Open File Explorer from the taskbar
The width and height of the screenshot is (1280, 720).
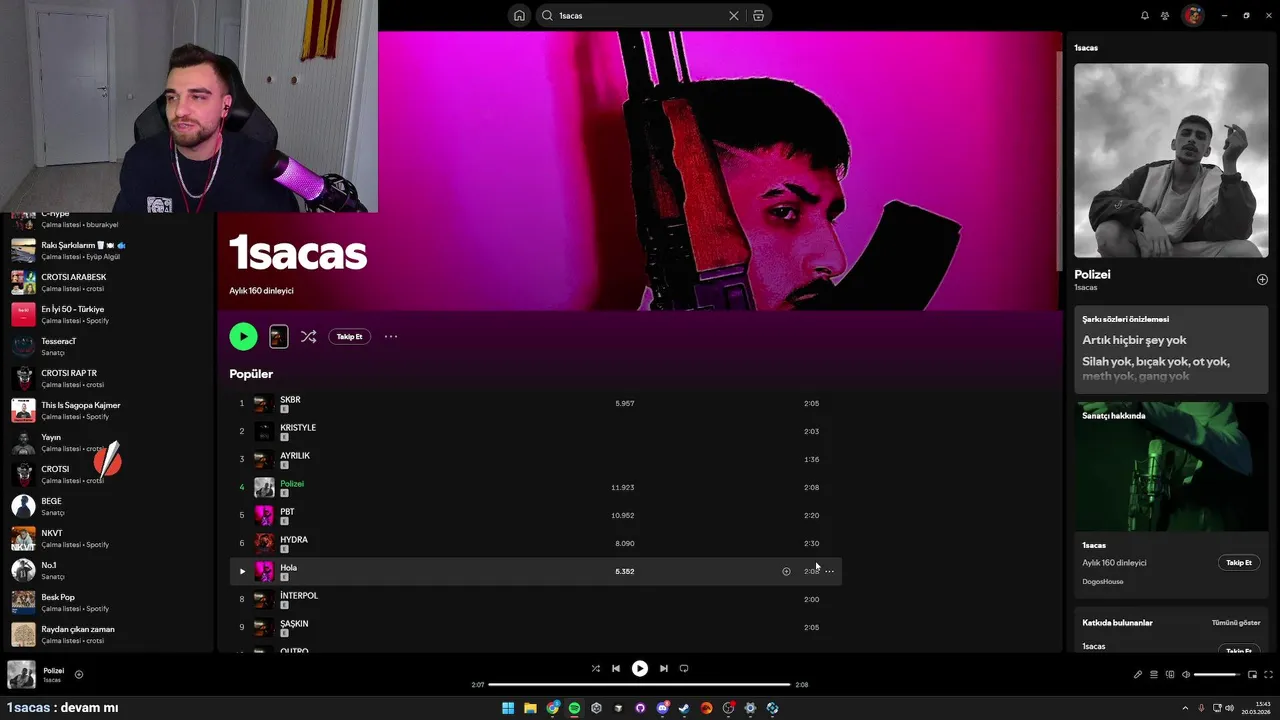[530, 708]
